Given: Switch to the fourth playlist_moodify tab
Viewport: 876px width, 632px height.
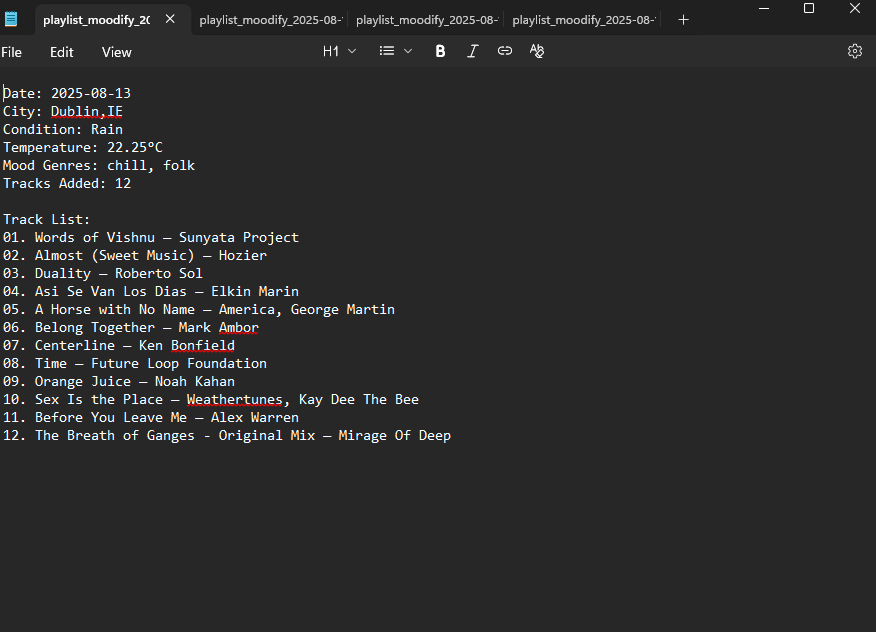Looking at the screenshot, I should tap(583, 20).
